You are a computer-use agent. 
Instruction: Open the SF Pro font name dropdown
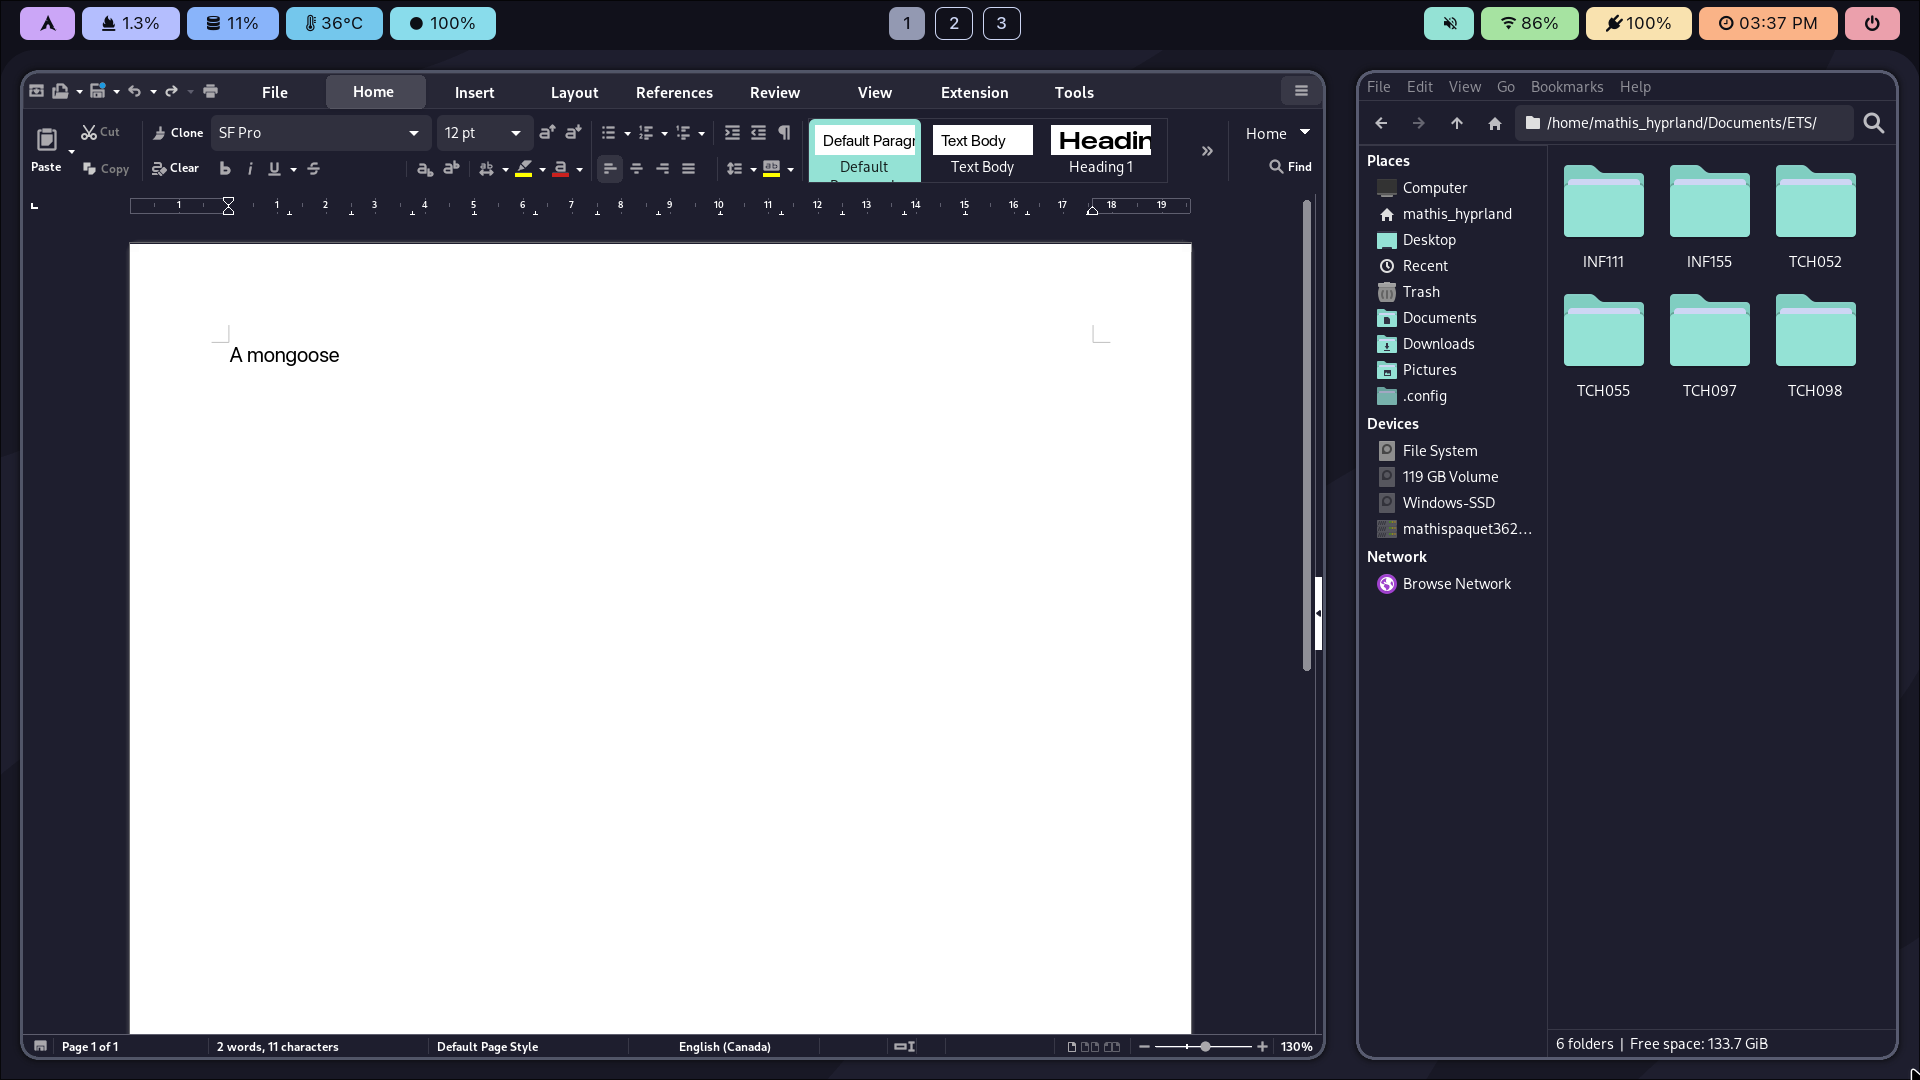[413, 133]
